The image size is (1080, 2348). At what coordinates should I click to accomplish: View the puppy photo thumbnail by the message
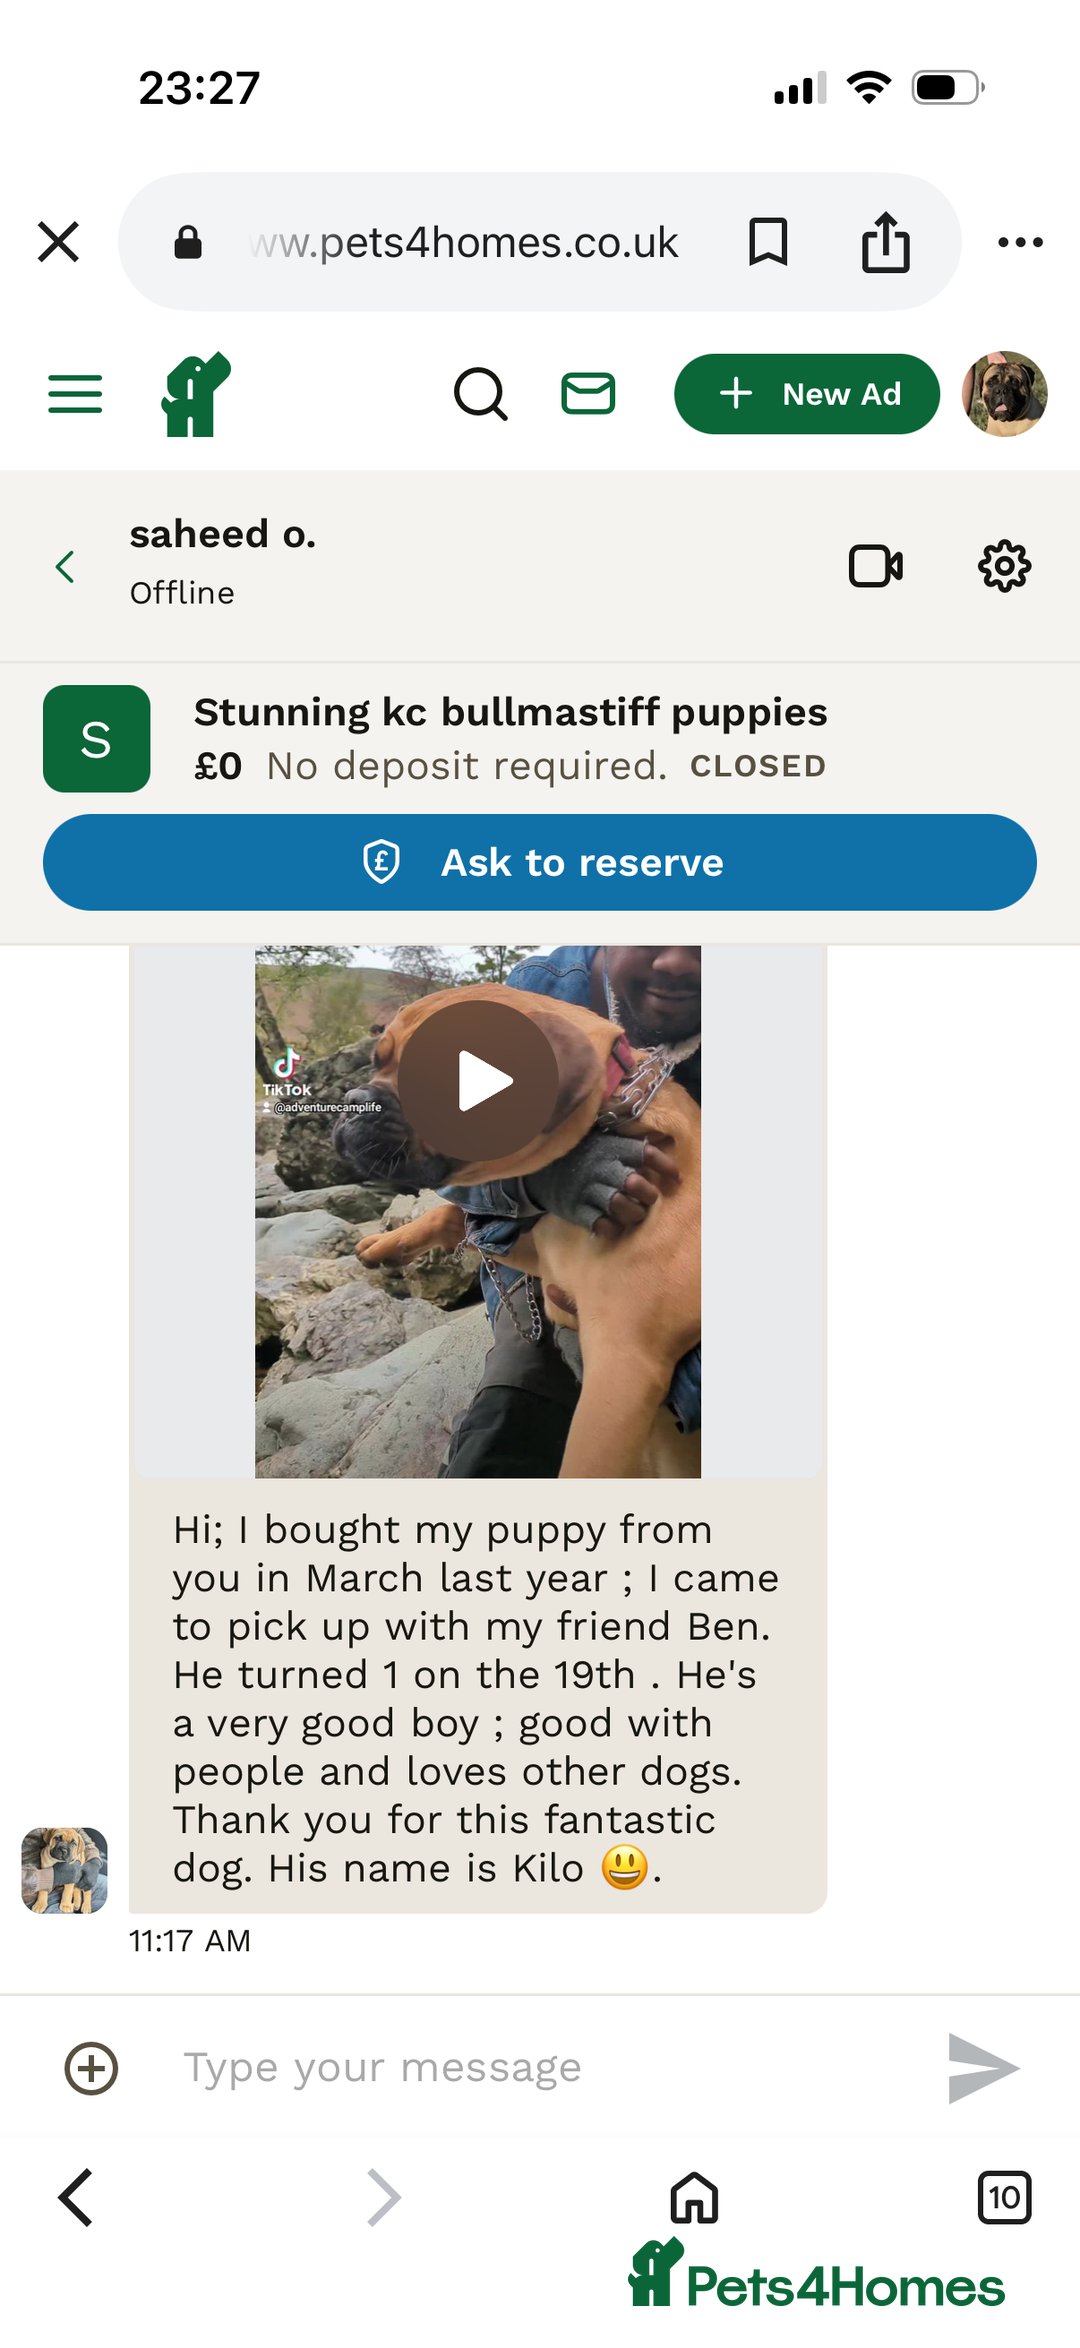coord(63,1869)
